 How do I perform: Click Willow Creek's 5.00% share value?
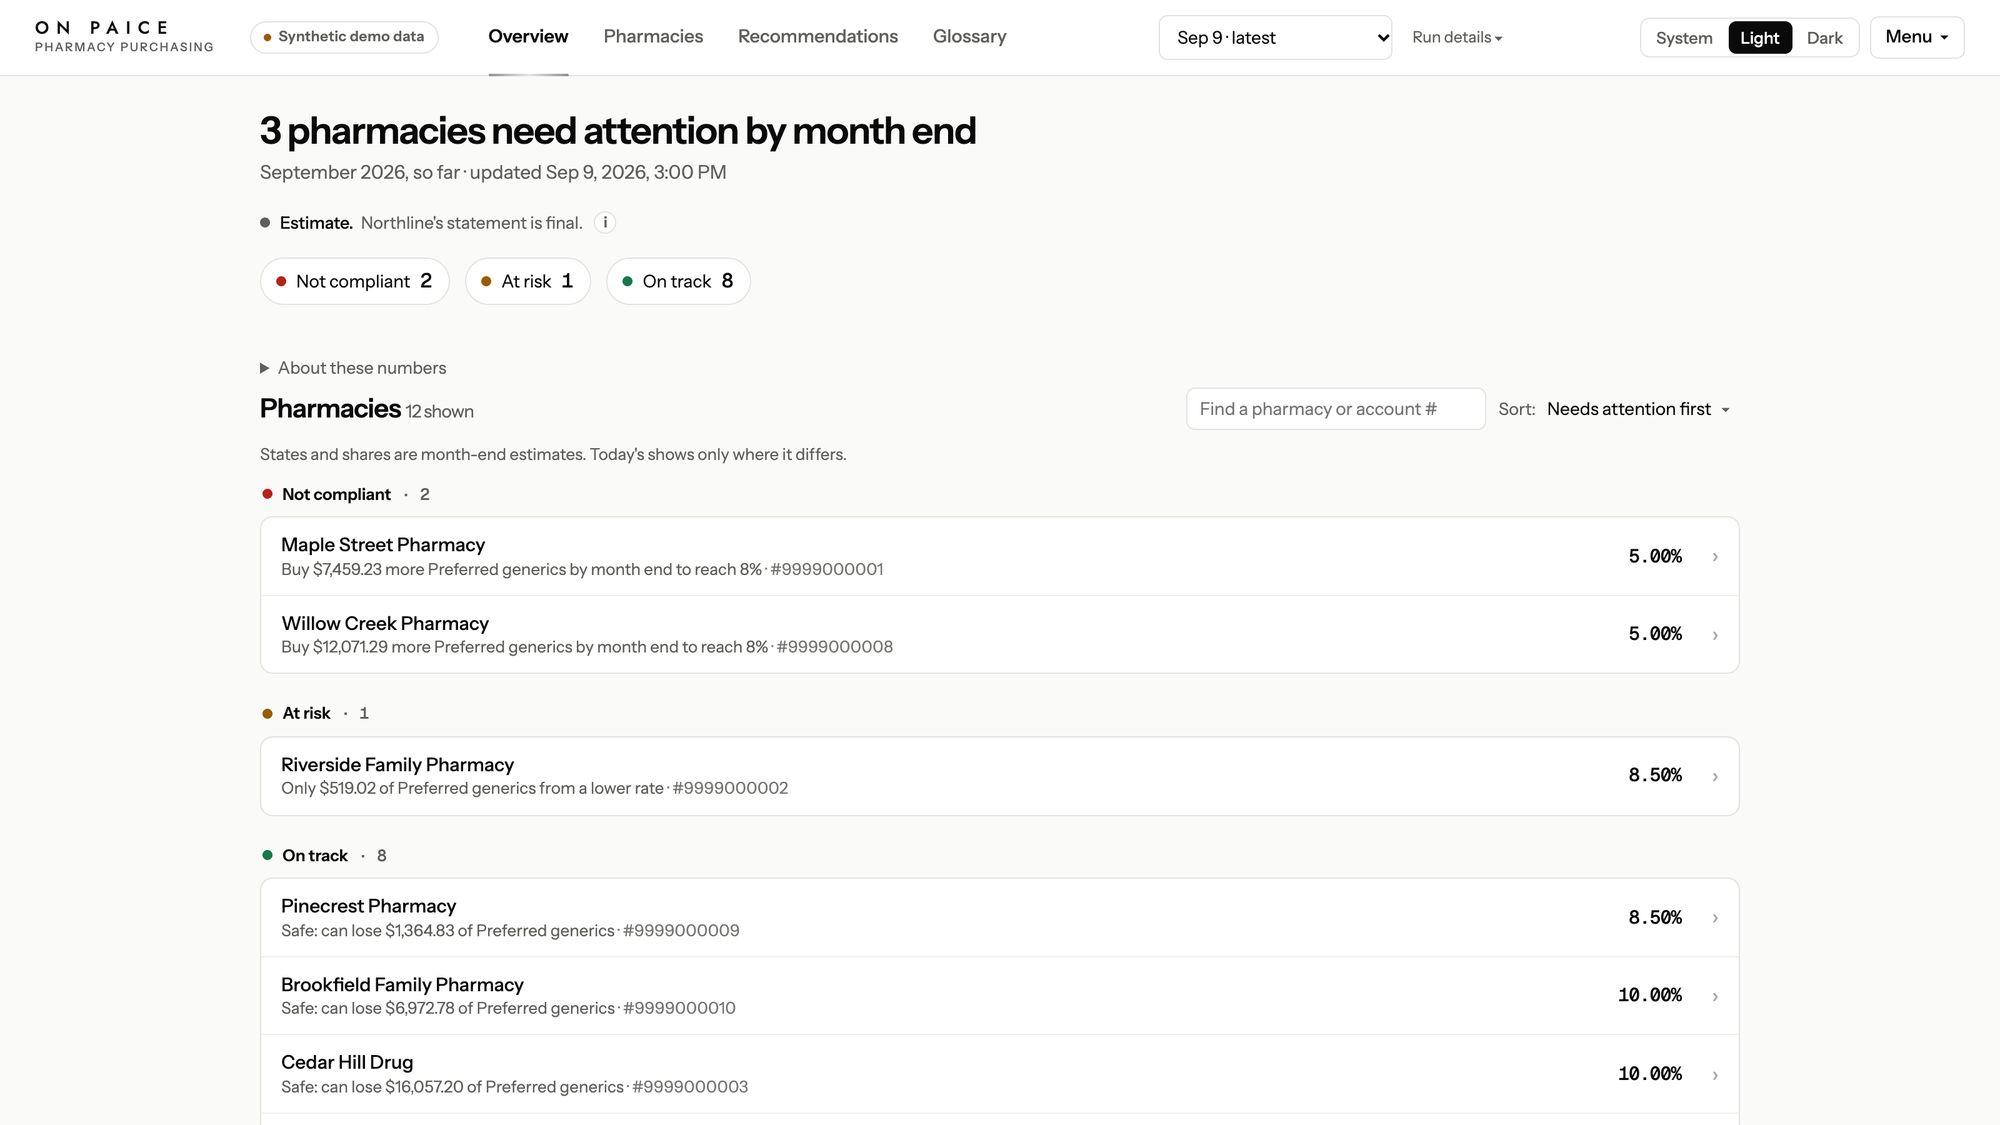click(x=1655, y=634)
